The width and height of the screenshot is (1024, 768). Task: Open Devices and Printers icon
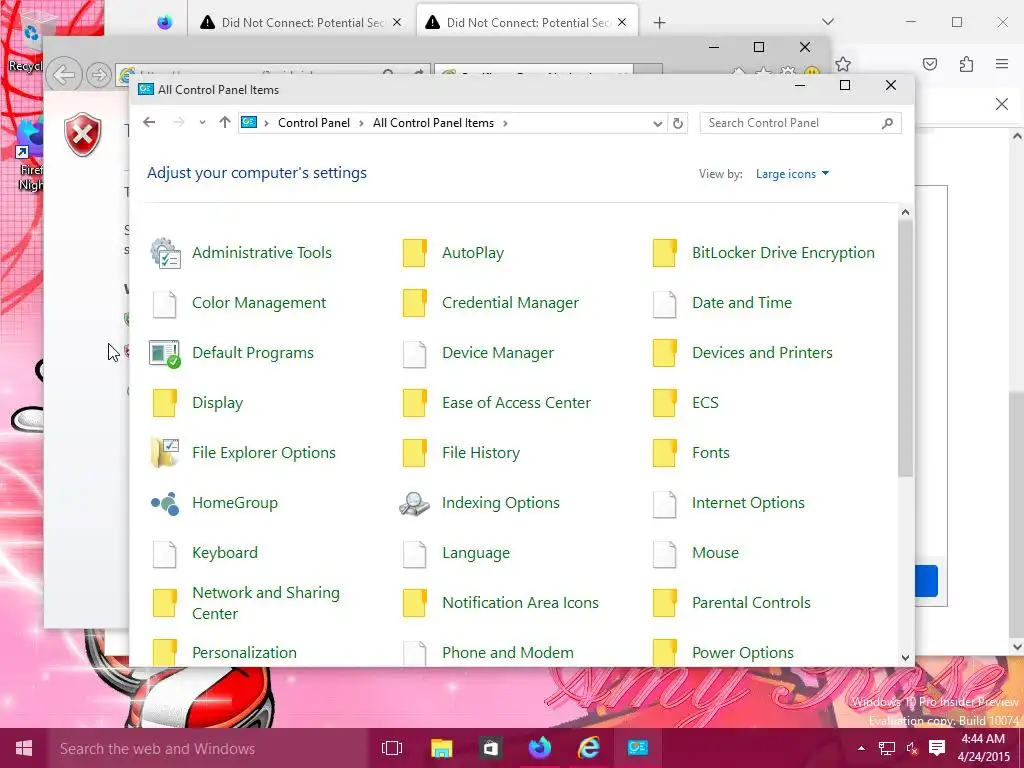point(665,353)
